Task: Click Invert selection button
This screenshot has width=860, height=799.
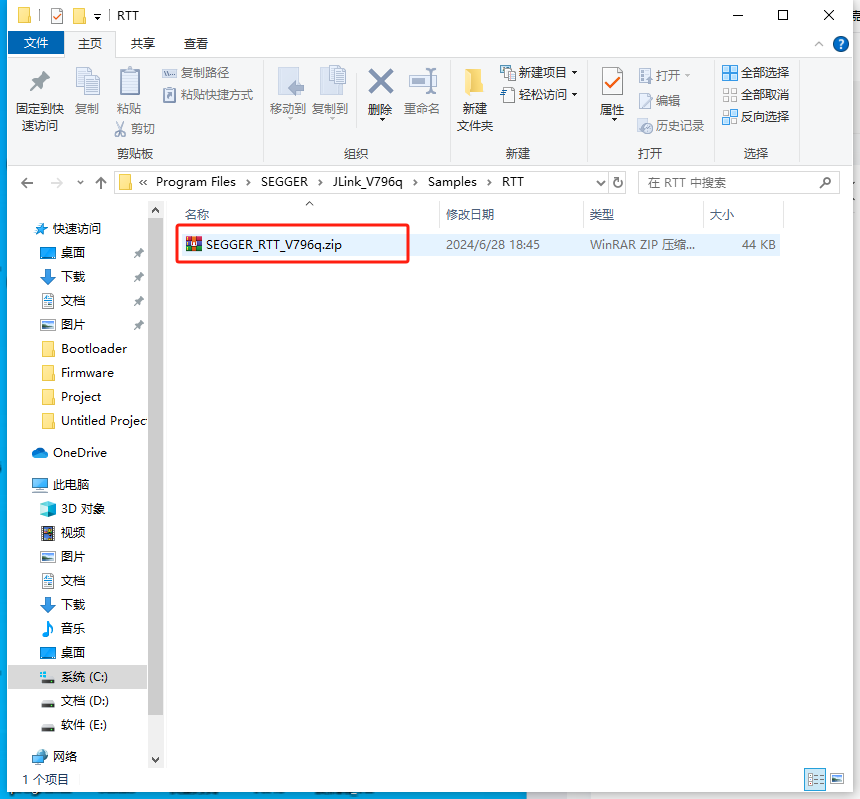Action: point(755,117)
